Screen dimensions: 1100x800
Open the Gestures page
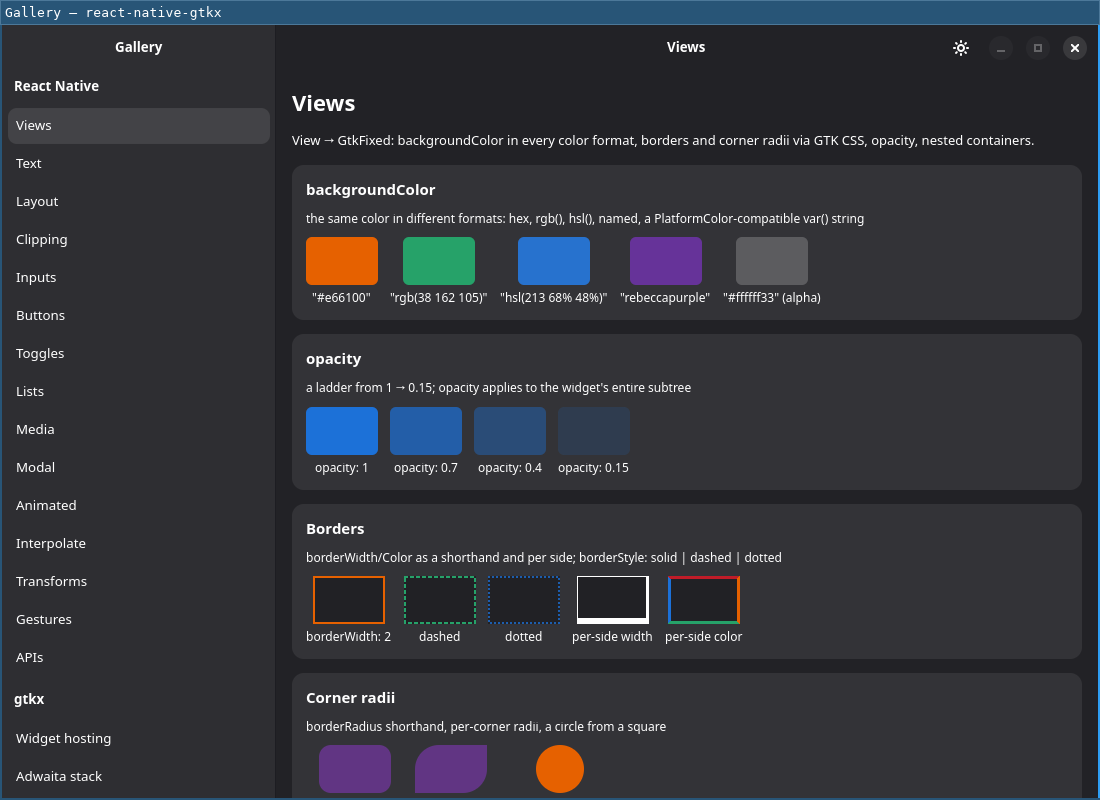(x=139, y=618)
